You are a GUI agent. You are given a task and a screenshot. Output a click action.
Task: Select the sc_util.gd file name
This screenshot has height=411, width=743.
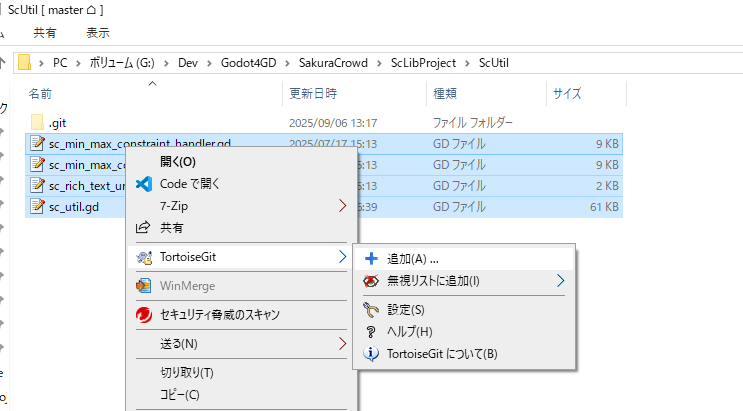pos(74,207)
